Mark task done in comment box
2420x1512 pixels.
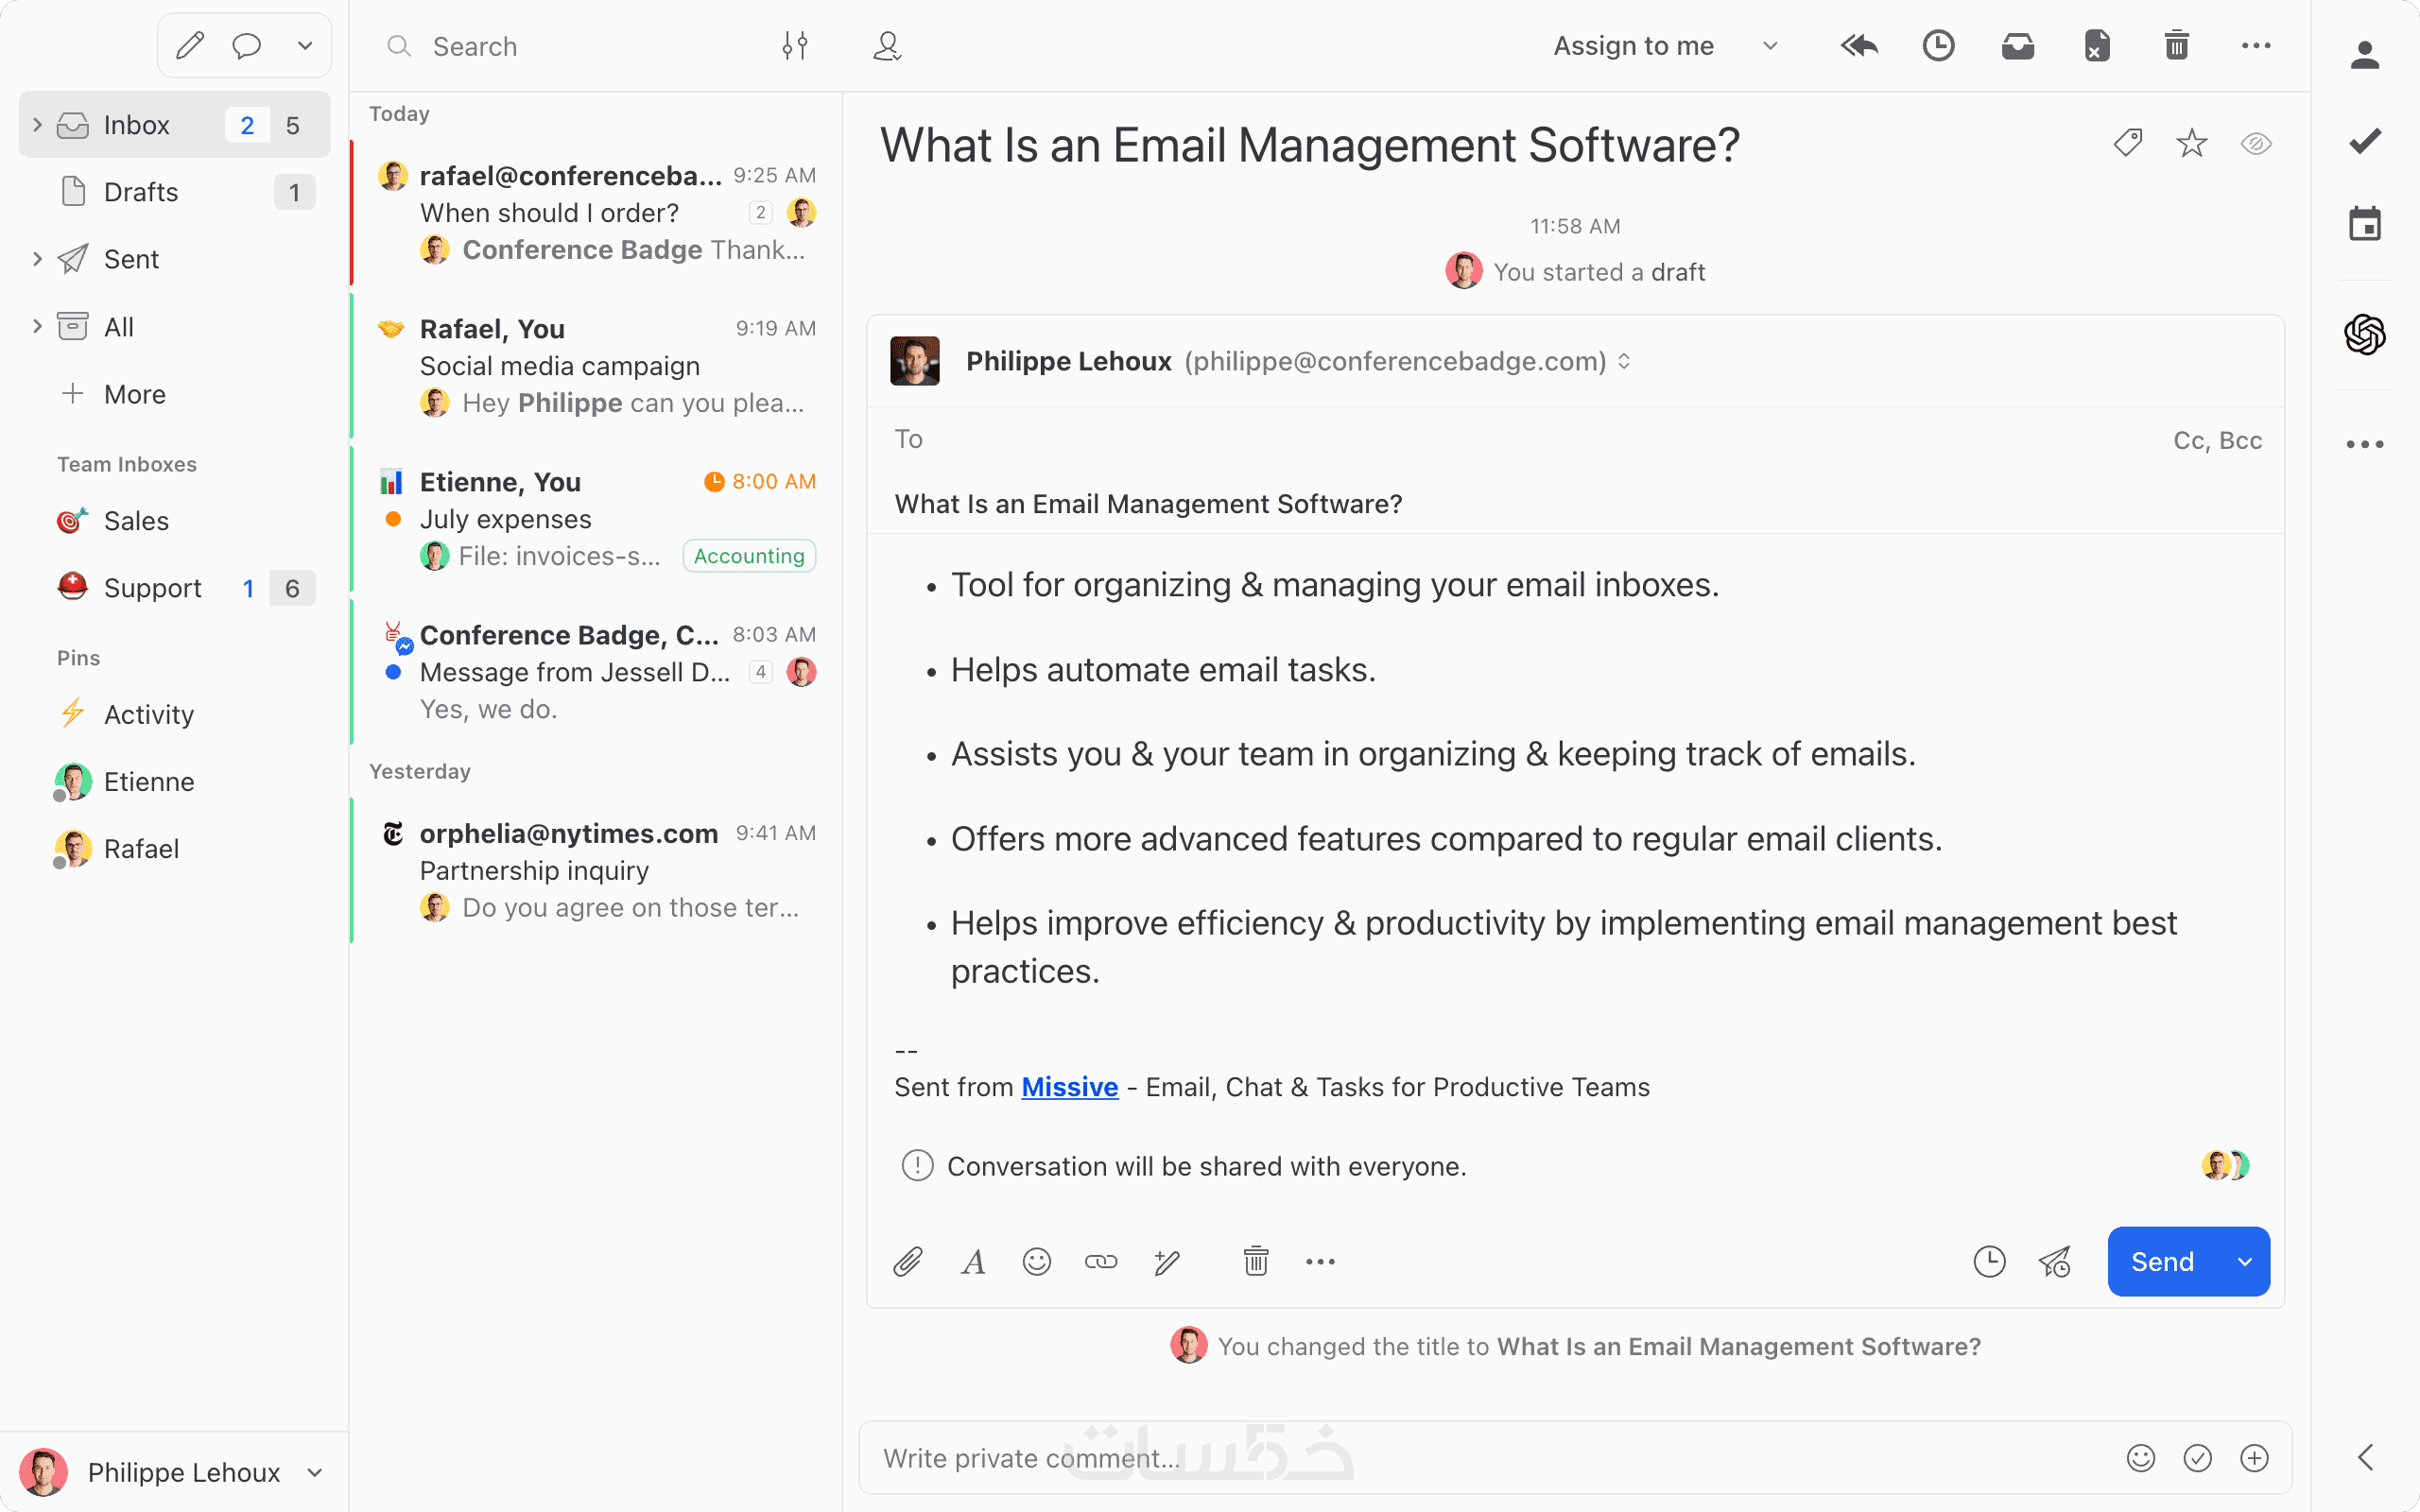[x=2197, y=1458]
